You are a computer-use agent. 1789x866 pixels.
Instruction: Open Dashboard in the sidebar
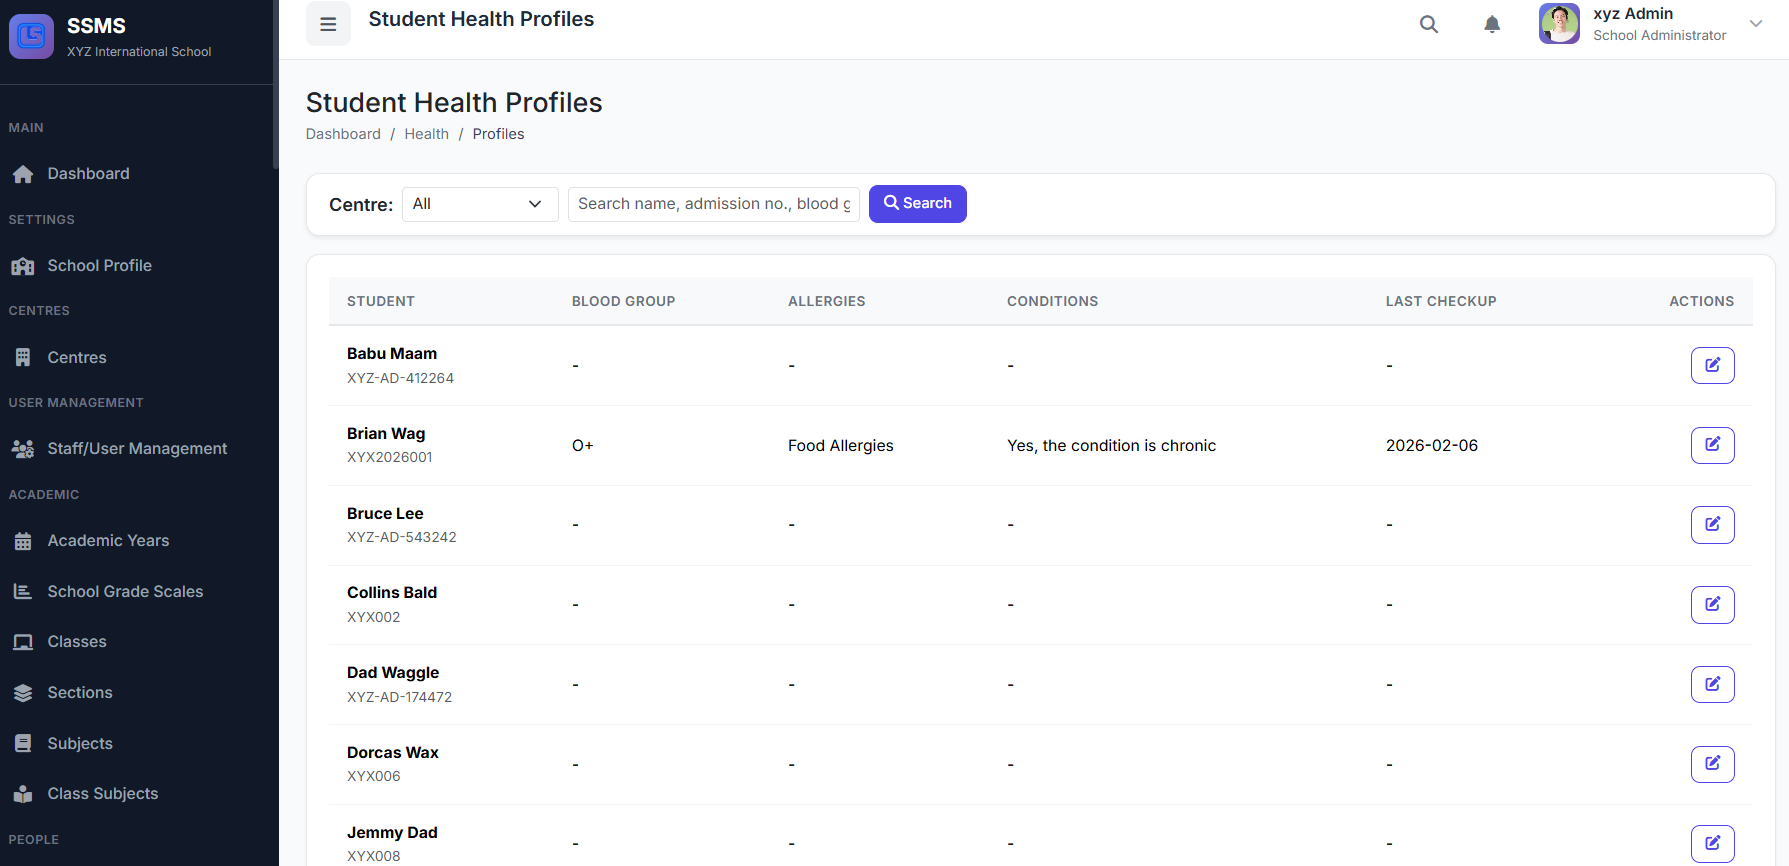pos(88,174)
